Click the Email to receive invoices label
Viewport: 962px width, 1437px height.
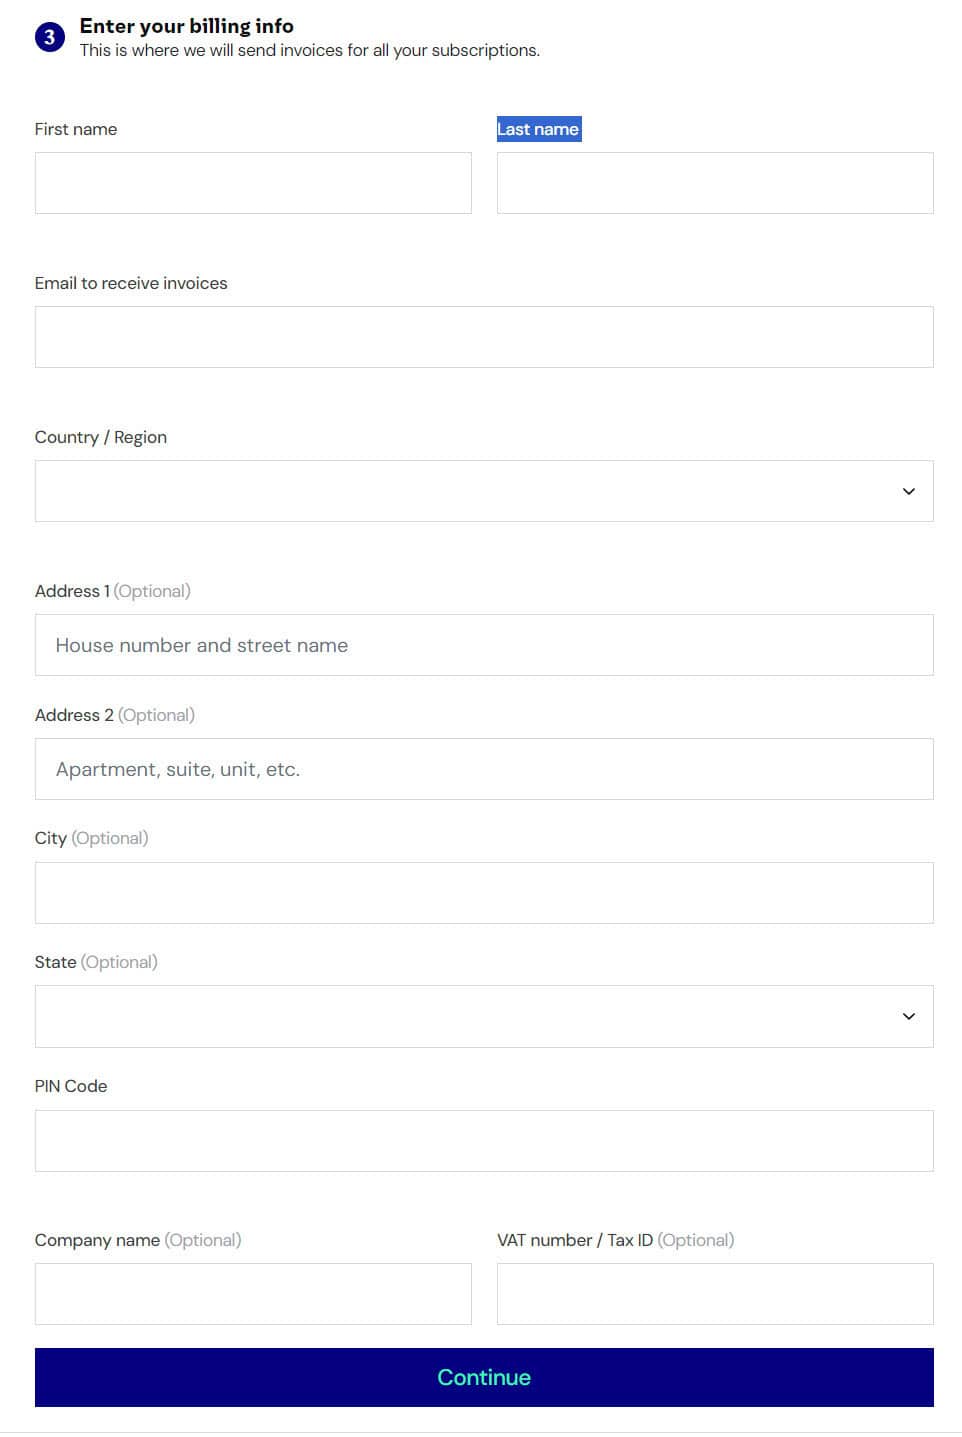131,283
